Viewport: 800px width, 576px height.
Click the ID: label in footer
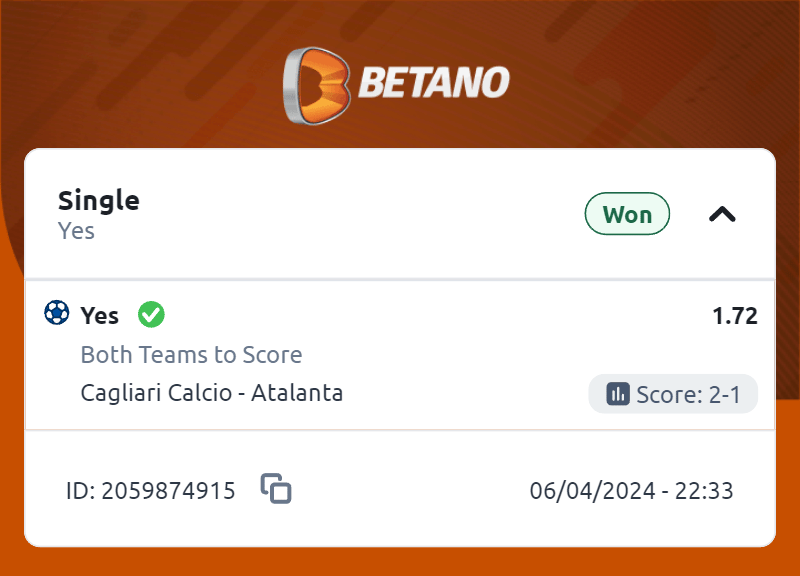tap(80, 491)
